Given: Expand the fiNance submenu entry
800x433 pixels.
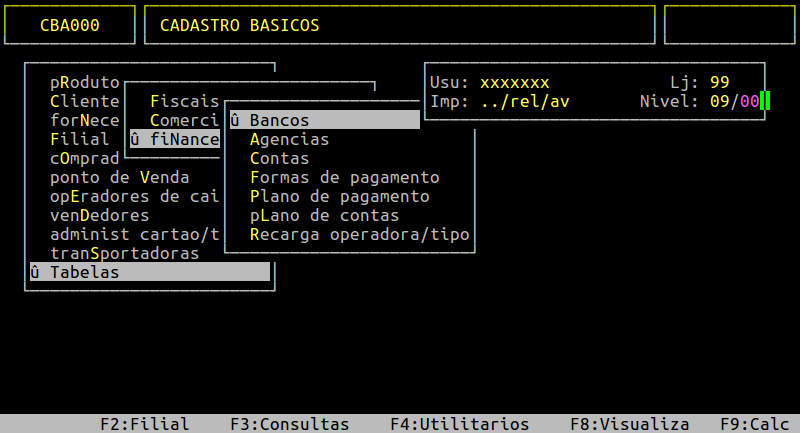Looking at the screenshot, I should [x=174, y=139].
